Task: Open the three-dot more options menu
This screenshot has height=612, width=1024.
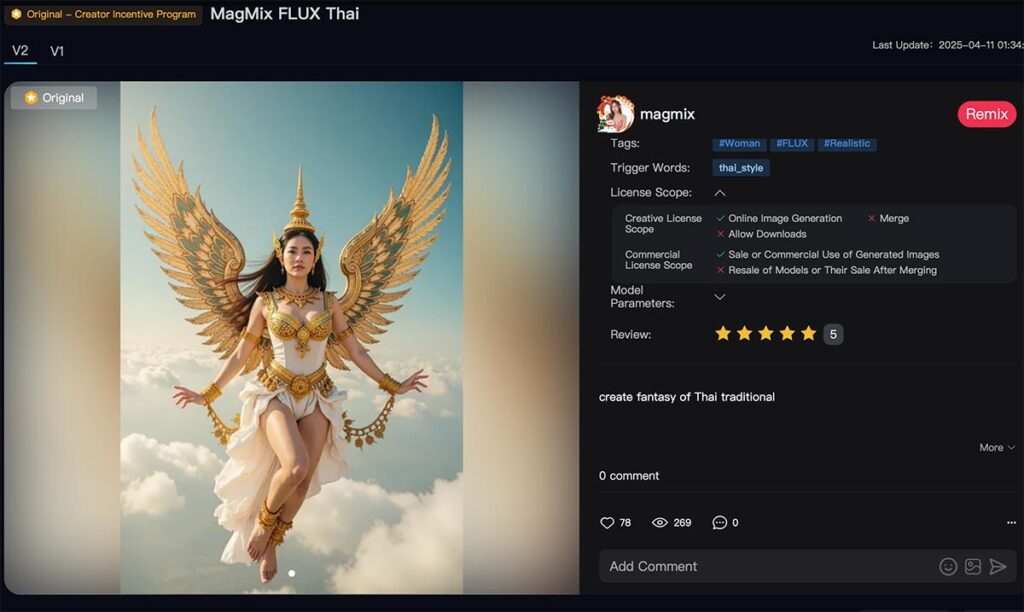Action: point(1011,523)
